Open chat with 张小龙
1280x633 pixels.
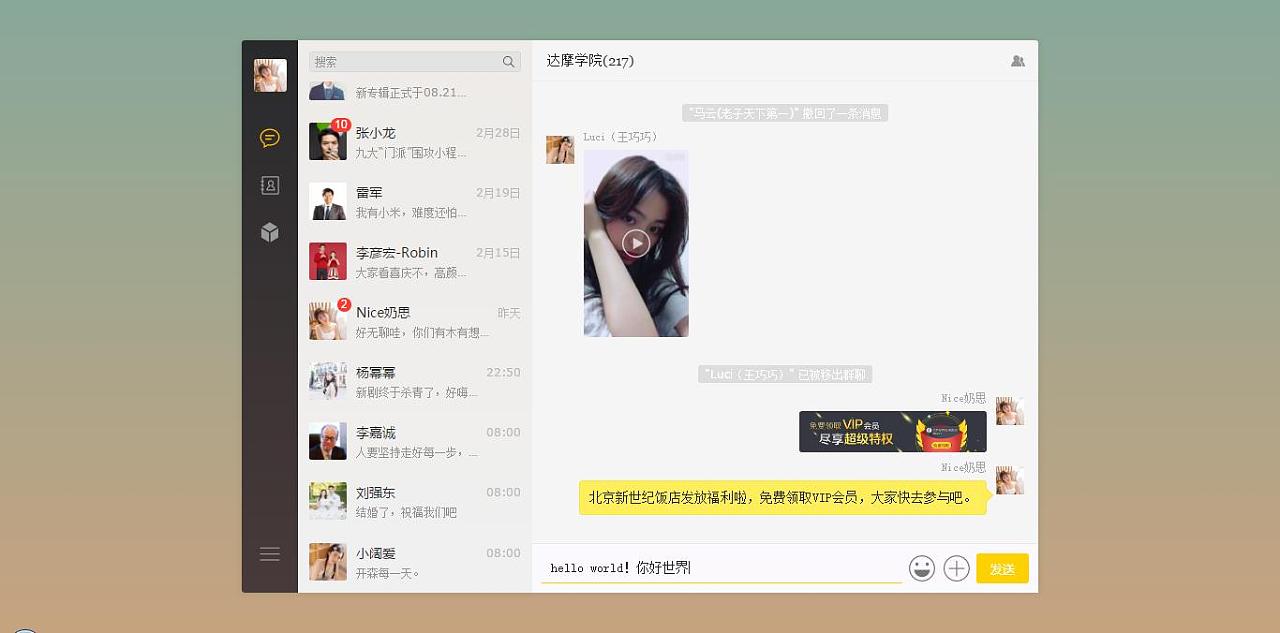414,142
